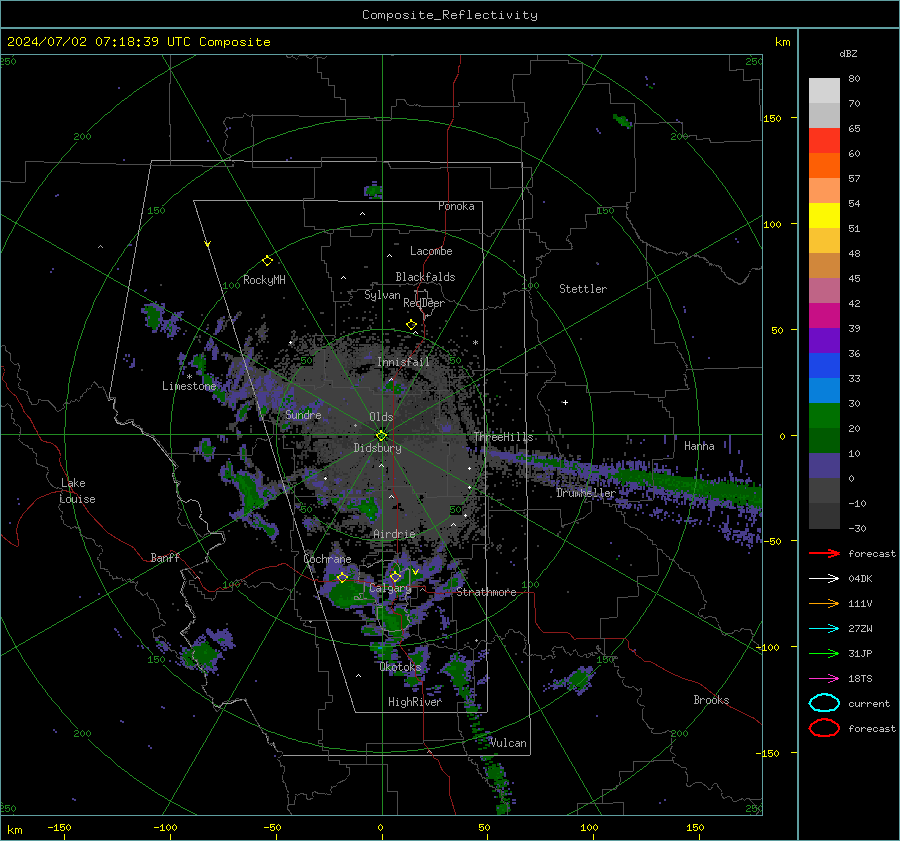Click the Cochrane city label

pyautogui.click(x=327, y=559)
